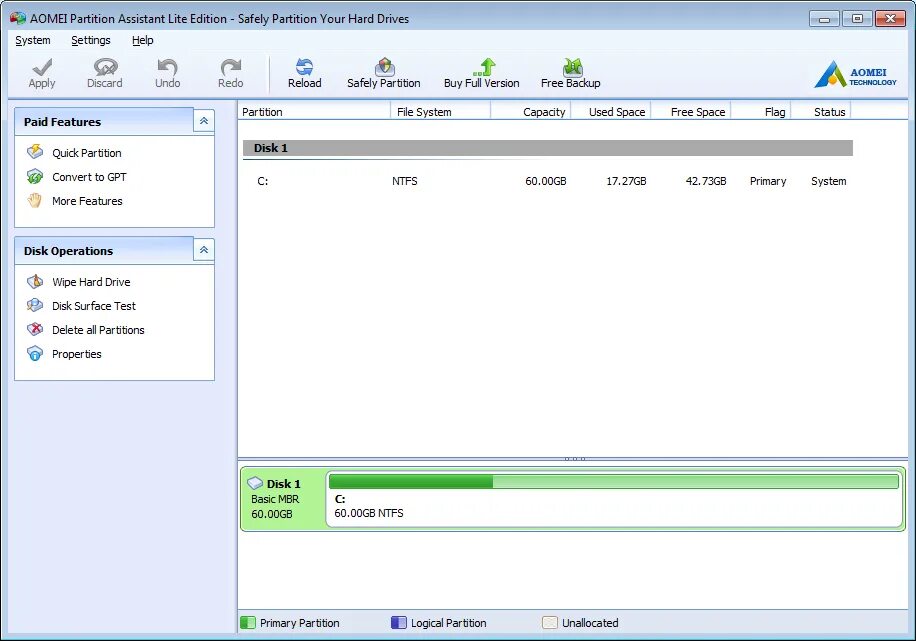Collapse the Paid Features panel
This screenshot has width=916, height=641.
pos(204,121)
